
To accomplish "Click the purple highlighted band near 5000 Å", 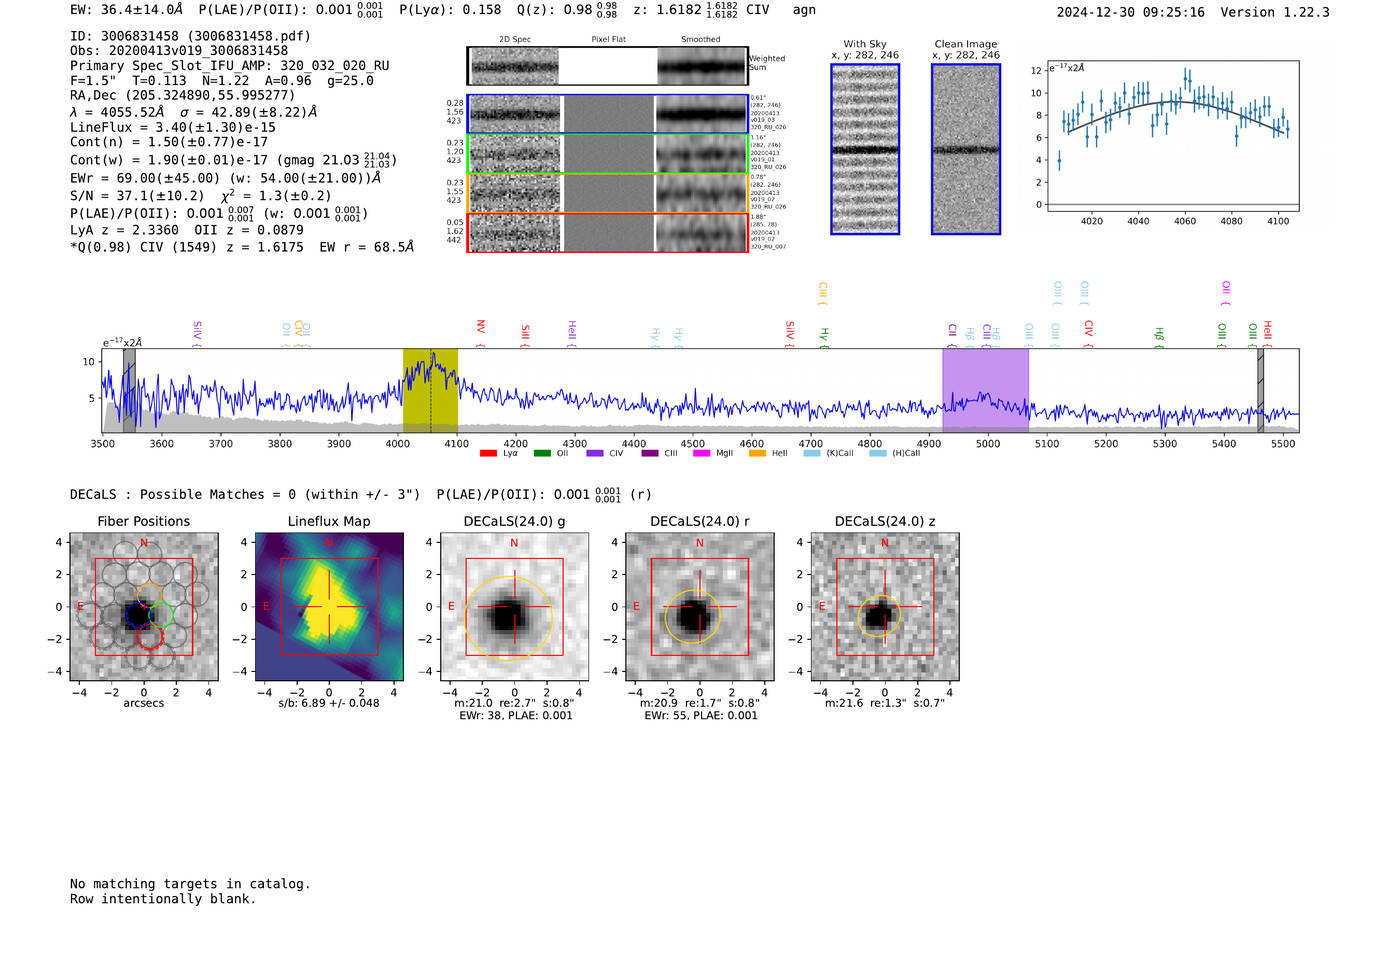I will click(x=985, y=391).
